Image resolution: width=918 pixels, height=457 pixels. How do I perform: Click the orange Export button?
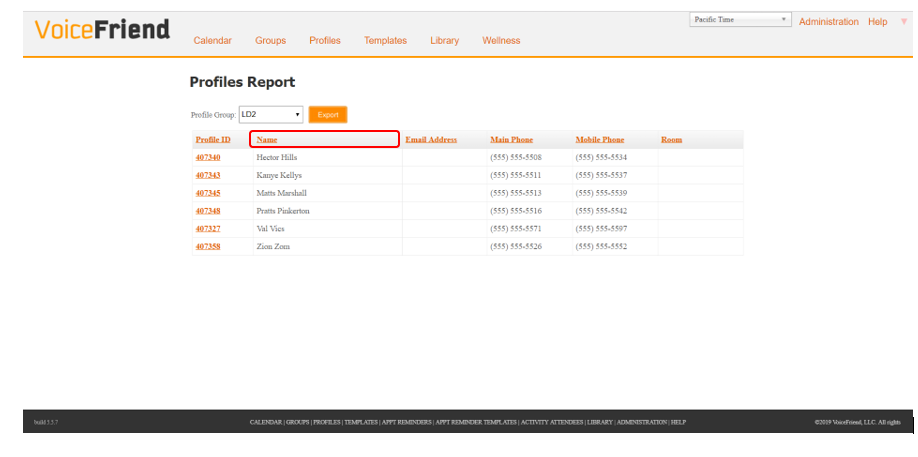point(328,115)
